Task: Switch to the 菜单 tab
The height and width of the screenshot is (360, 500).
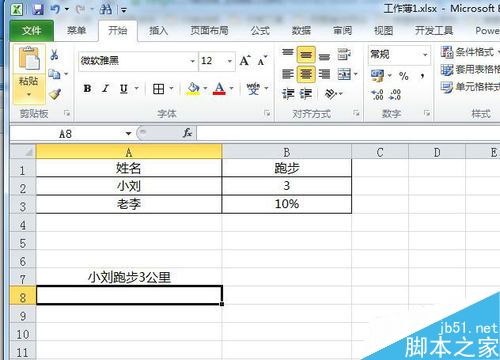Action: coord(76,31)
